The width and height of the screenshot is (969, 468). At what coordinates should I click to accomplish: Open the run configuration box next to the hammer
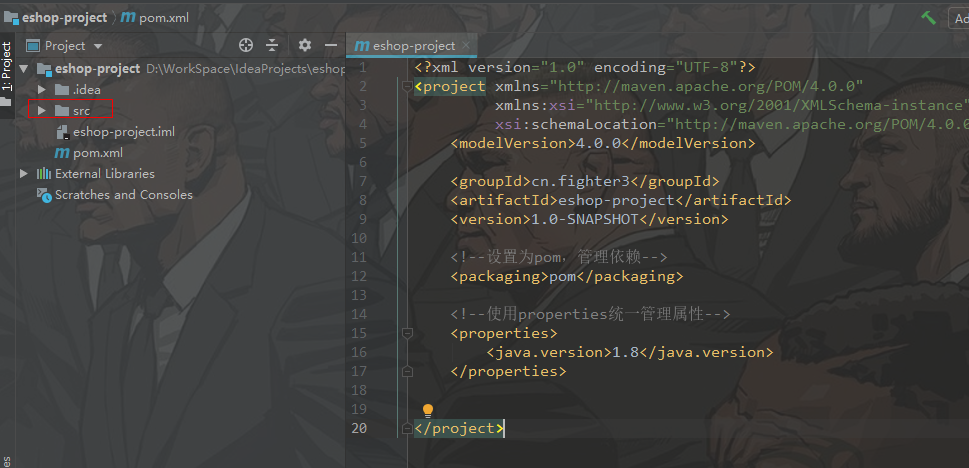[x=958, y=18]
